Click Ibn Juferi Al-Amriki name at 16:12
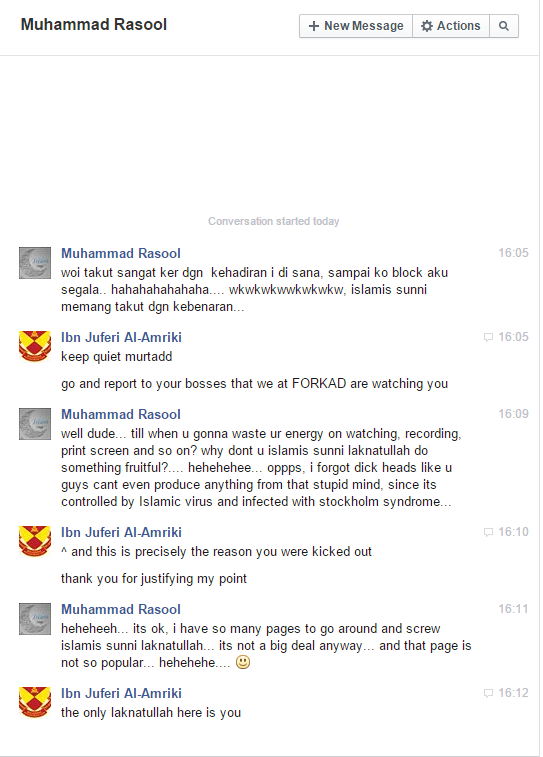Viewport: 543px width, 757px height. 121,694
